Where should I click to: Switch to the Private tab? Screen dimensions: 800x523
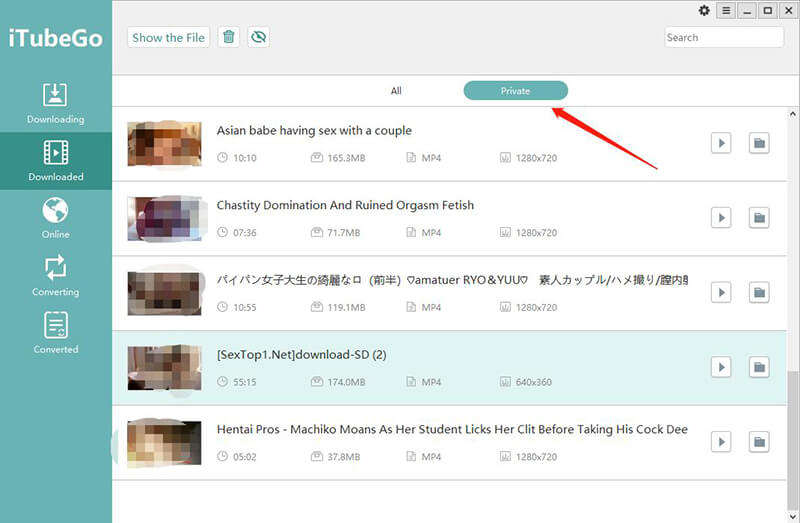(515, 91)
